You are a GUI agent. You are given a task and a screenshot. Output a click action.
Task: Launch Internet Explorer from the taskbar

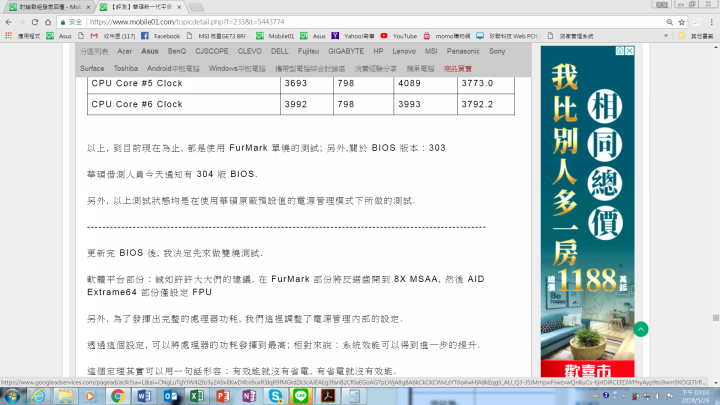coord(39,396)
